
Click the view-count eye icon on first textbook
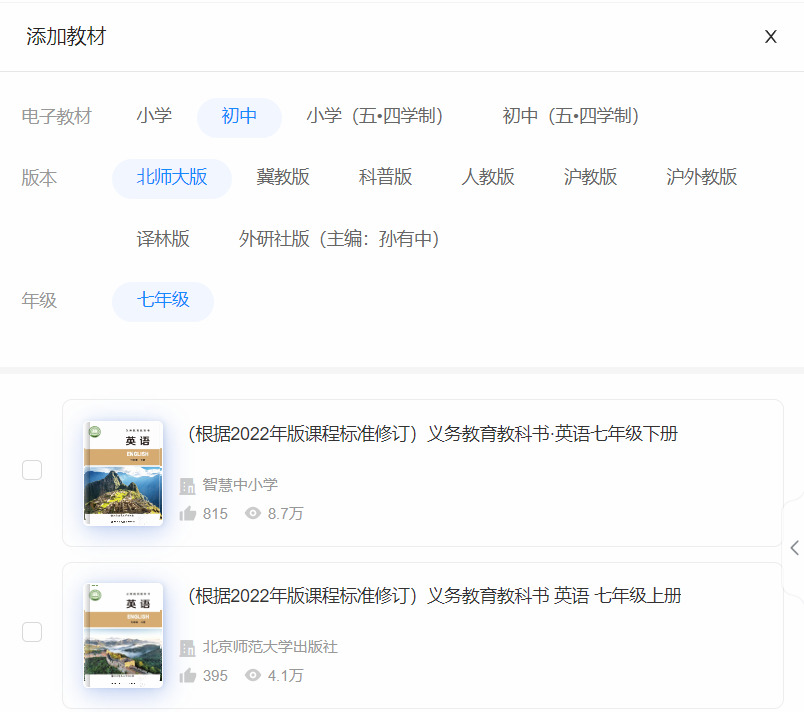pos(251,513)
